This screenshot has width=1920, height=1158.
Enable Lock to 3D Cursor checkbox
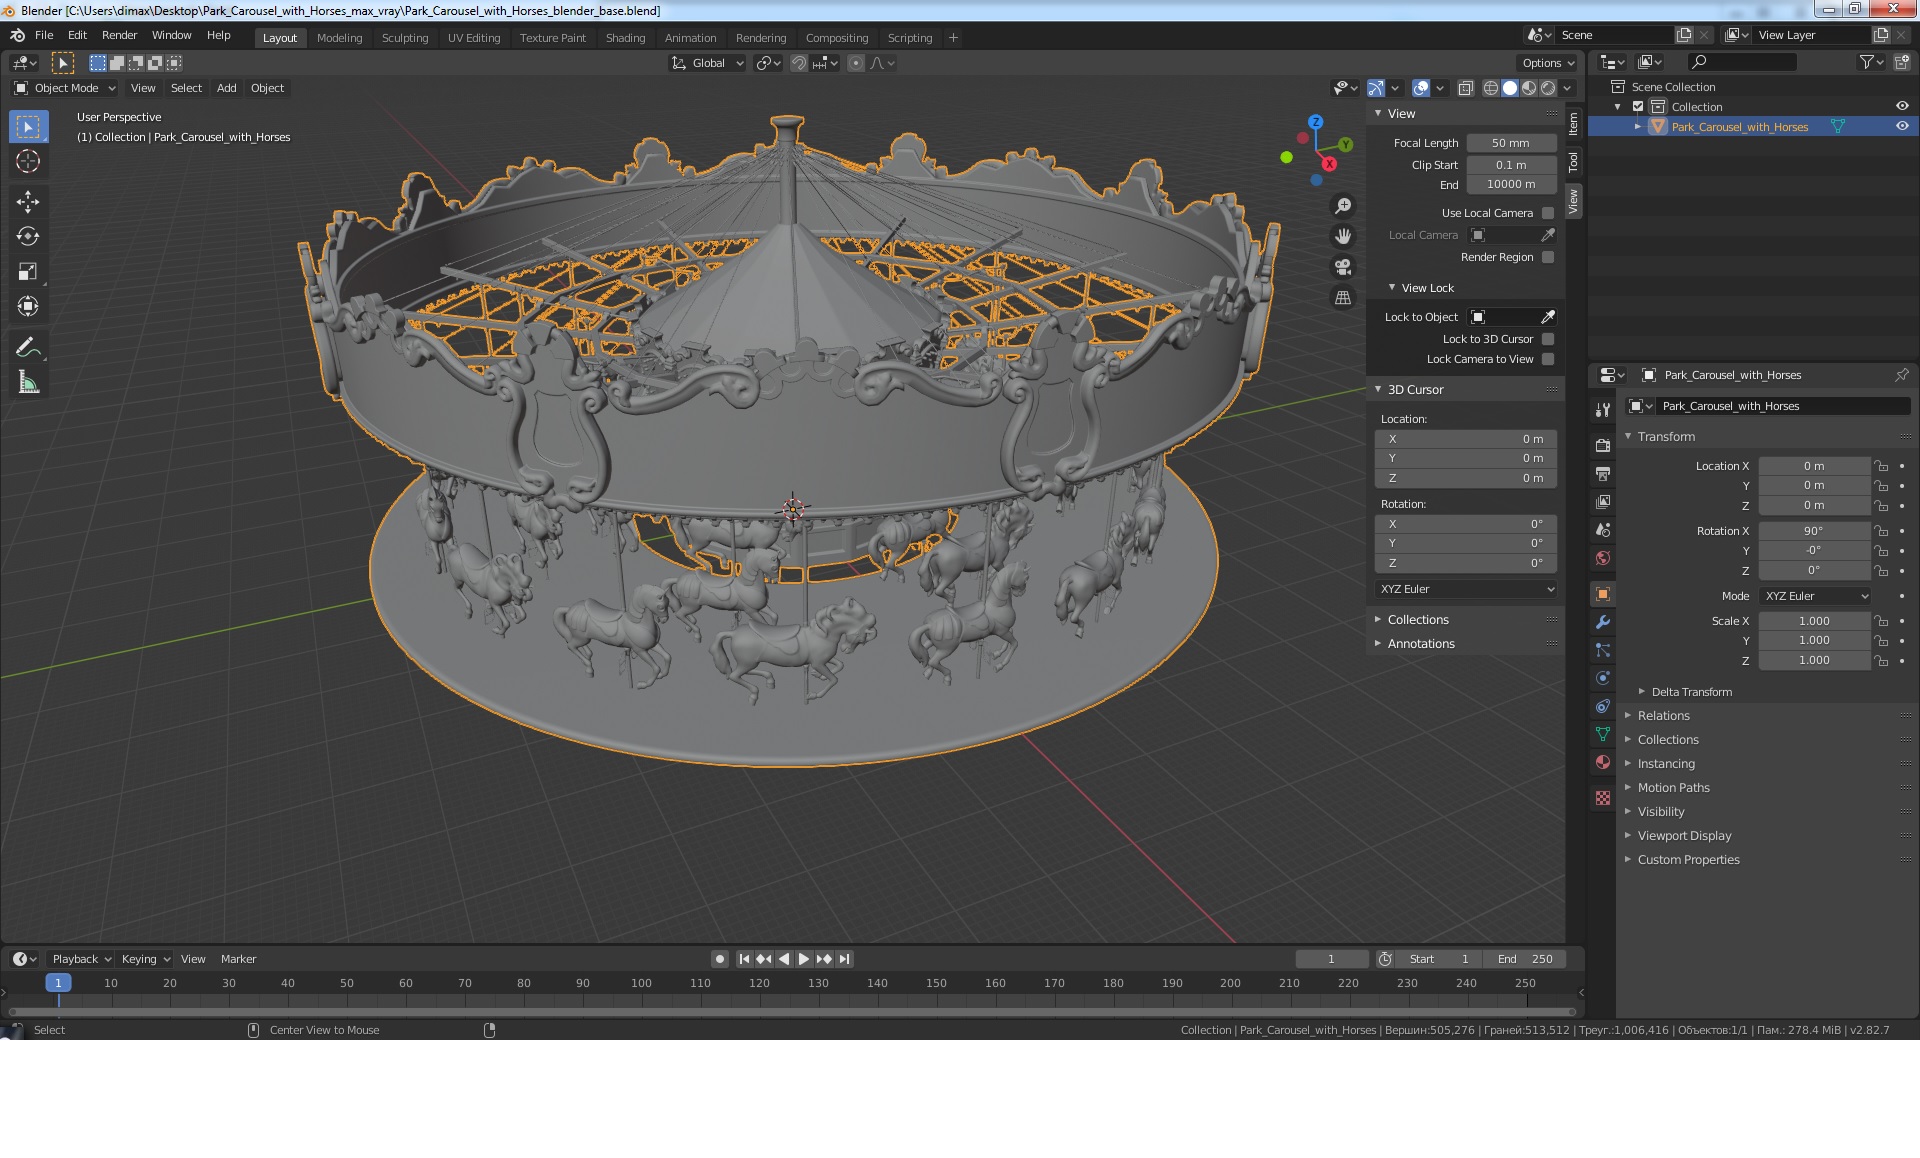click(x=1548, y=339)
